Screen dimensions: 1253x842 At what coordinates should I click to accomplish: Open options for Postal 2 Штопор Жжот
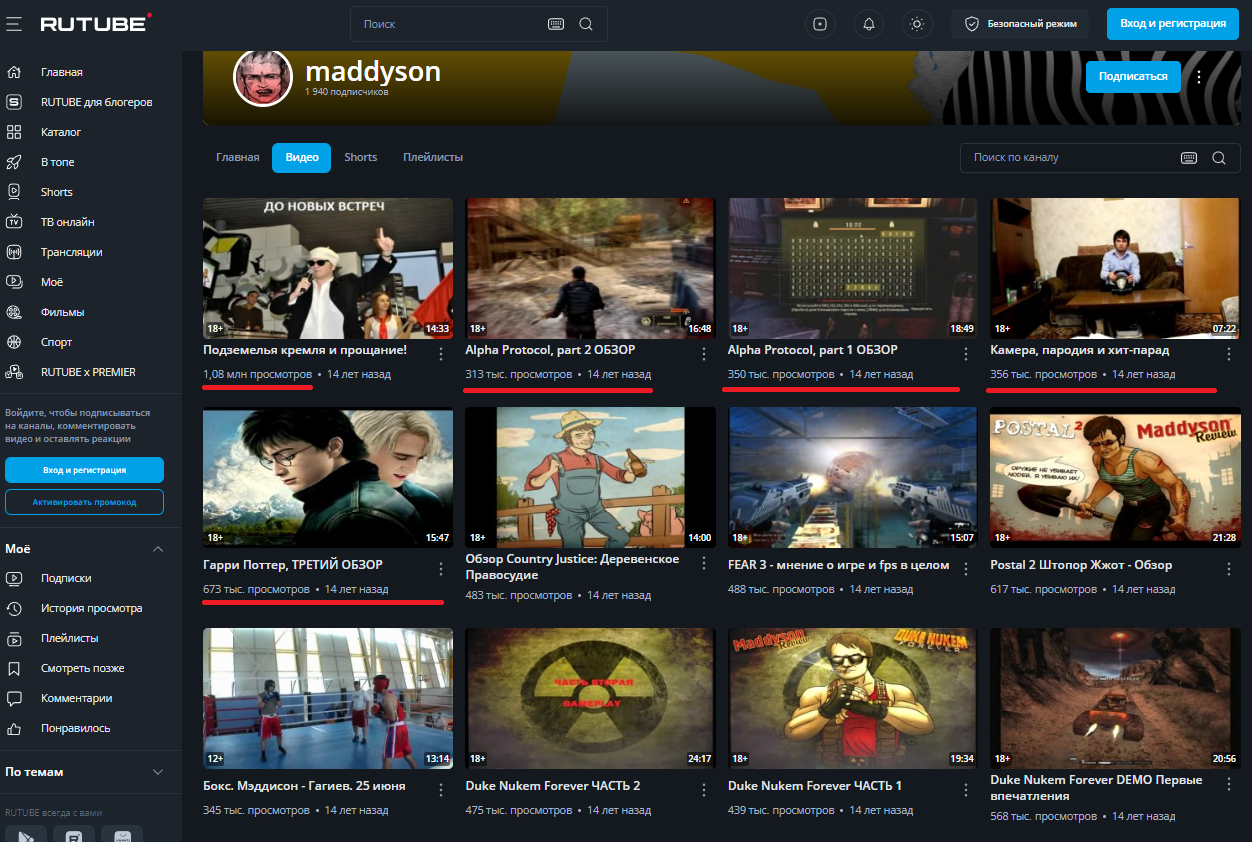click(x=1228, y=569)
